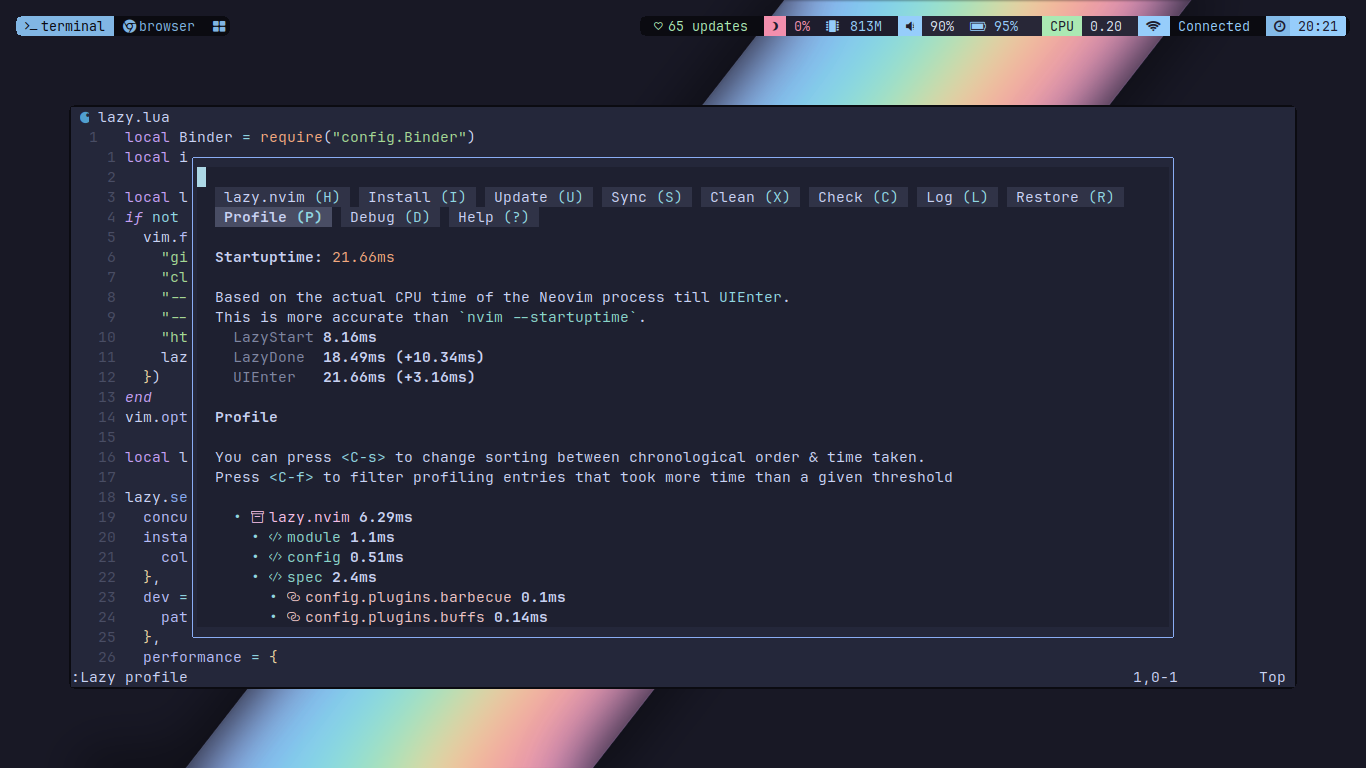Click the 20:21 time display
1366x768 pixels.
pyautogui.click(x=1317, y=26)
